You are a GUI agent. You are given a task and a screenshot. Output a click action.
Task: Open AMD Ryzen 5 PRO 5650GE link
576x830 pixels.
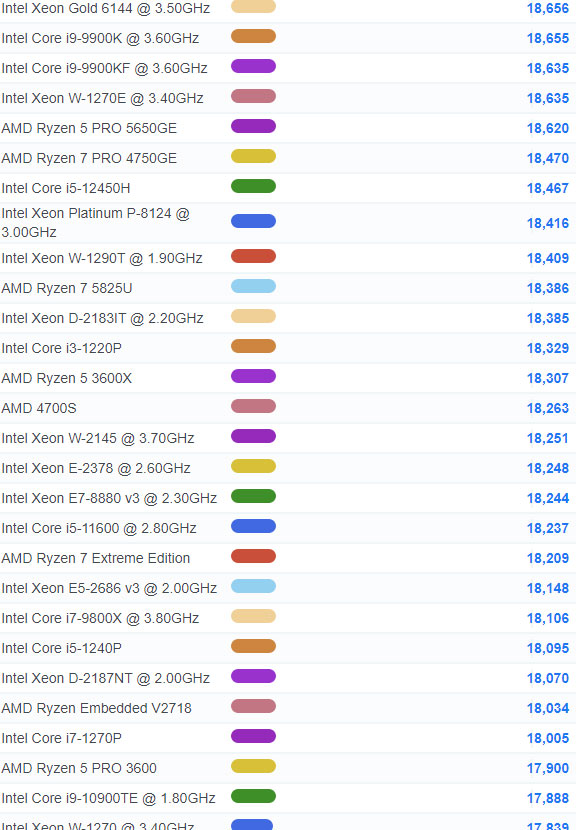(x=89, y=128)
